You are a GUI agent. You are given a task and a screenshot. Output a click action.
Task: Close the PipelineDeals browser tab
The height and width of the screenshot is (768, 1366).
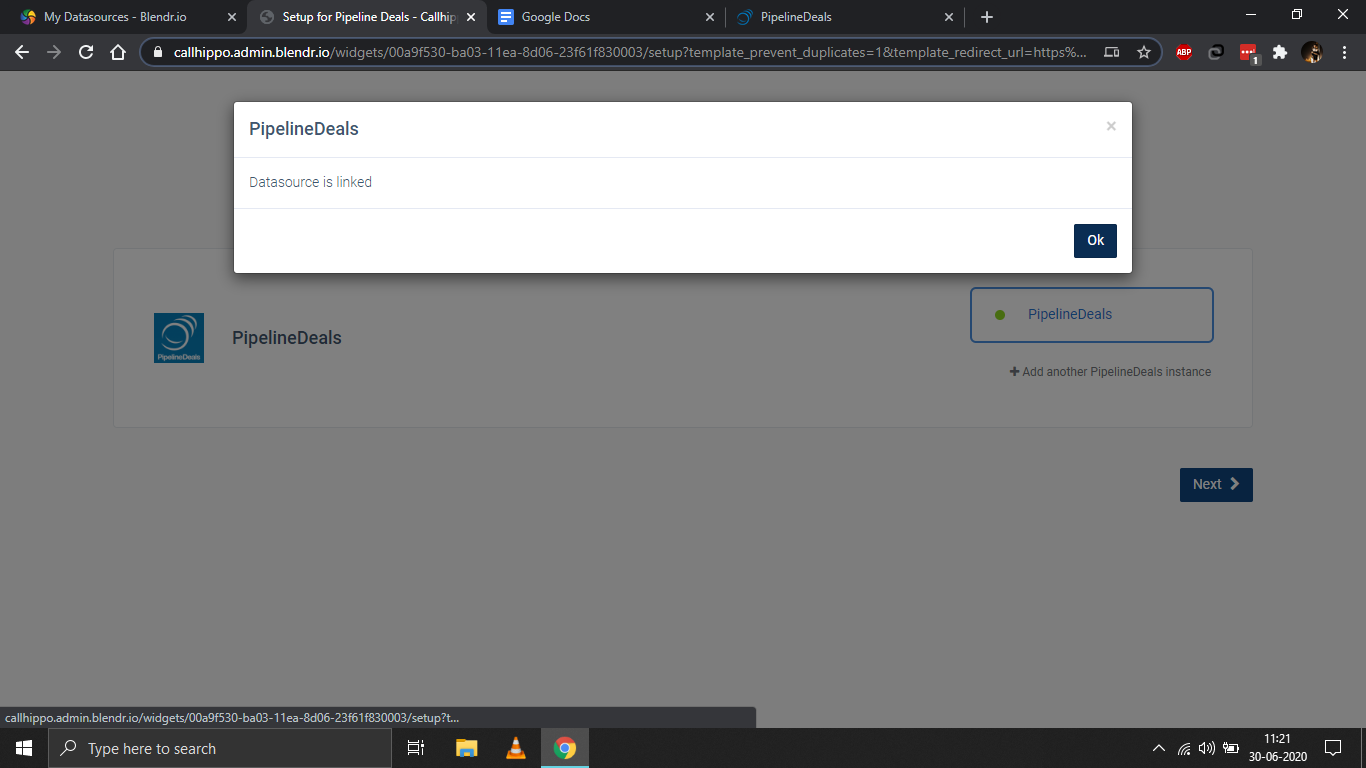(x=949, y=17)
